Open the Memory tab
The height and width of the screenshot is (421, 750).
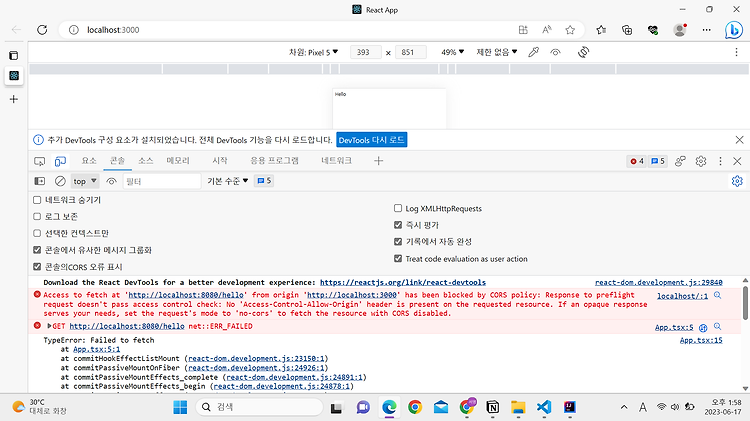pyautogui.click(x=178, y=161)
